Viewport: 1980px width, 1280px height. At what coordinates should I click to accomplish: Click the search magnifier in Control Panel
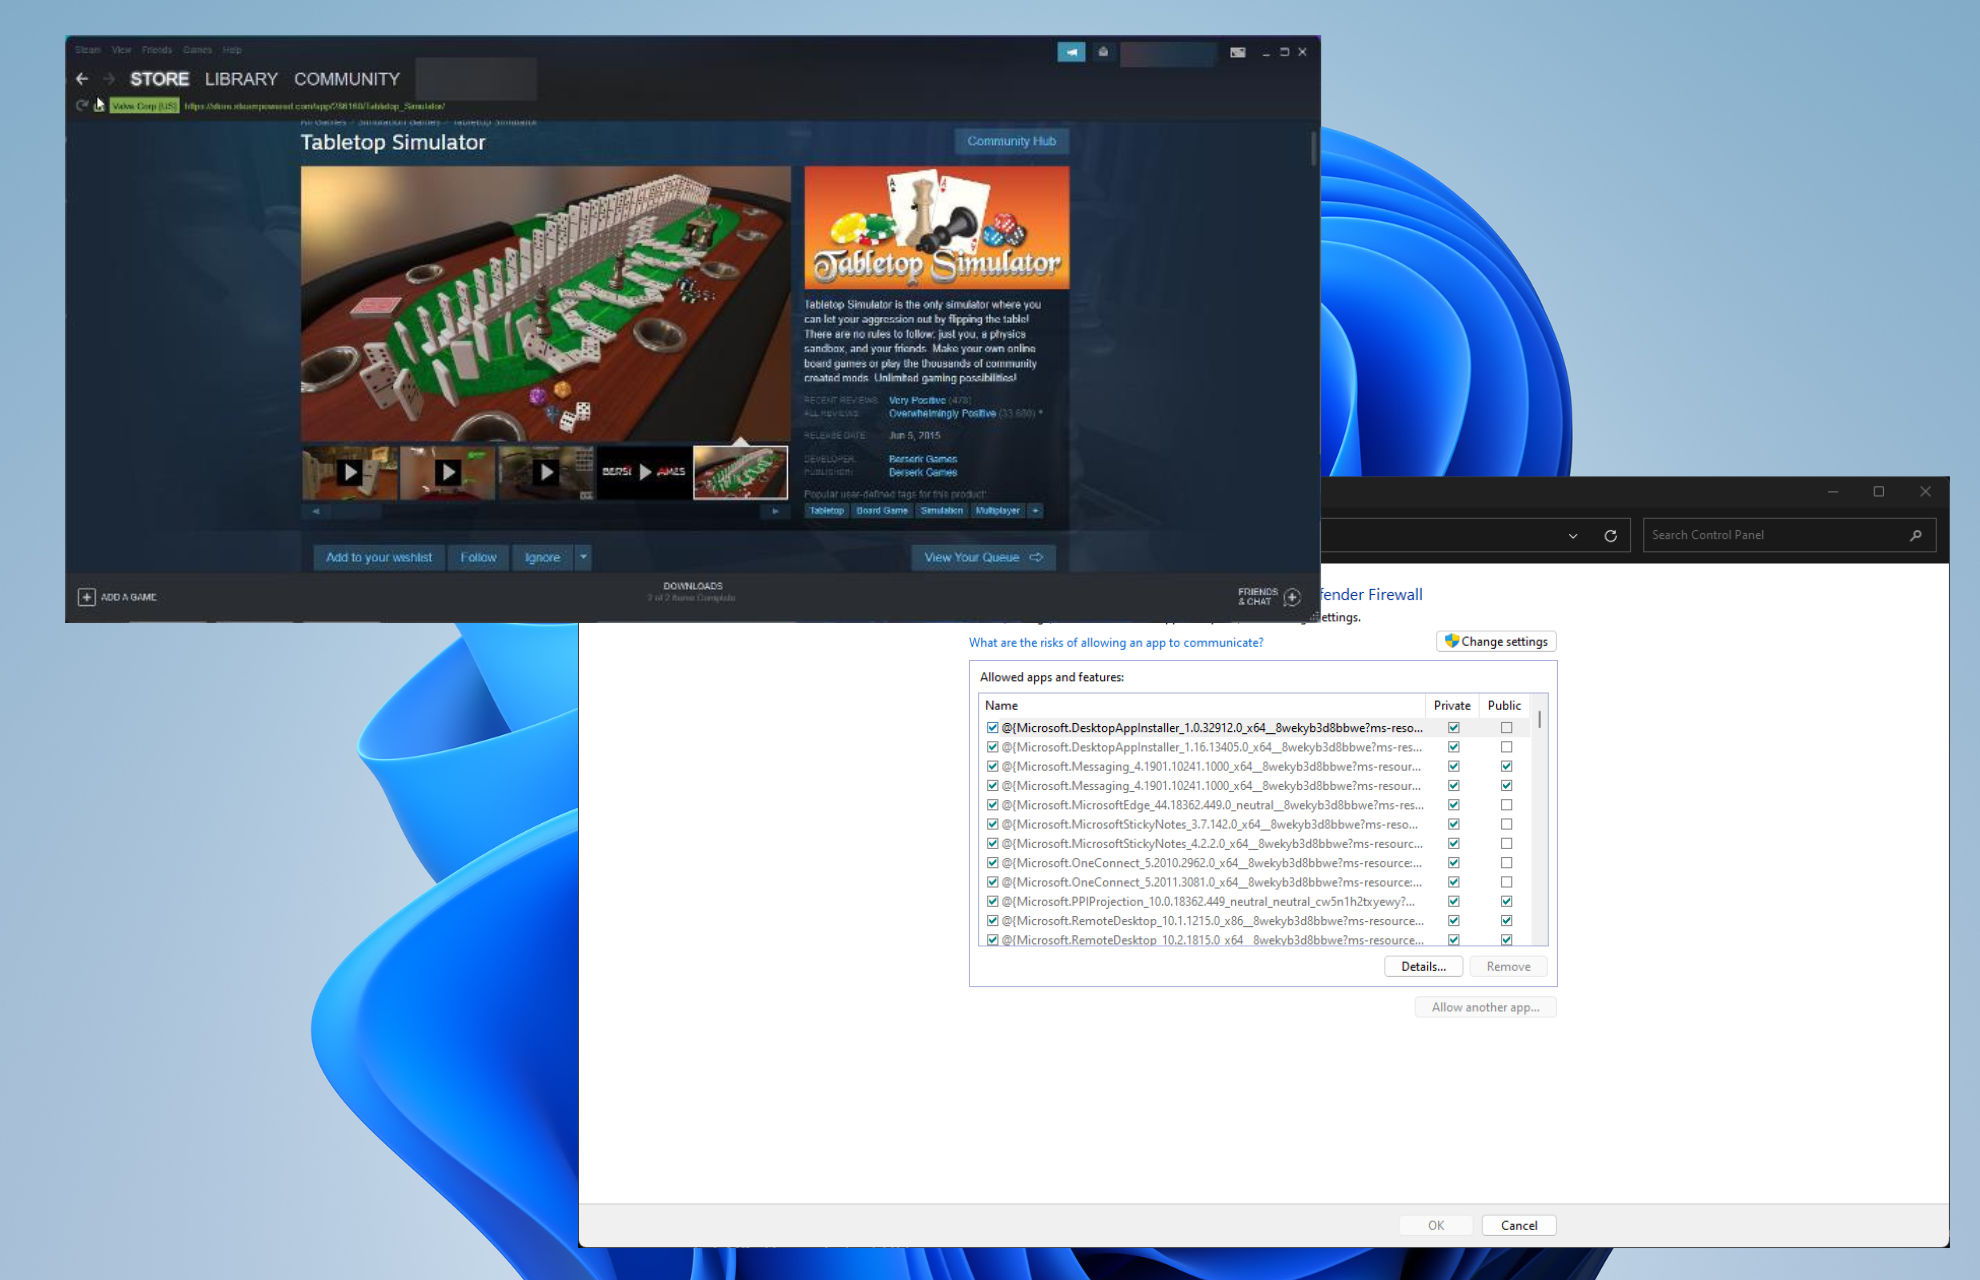click(1915, 535)
